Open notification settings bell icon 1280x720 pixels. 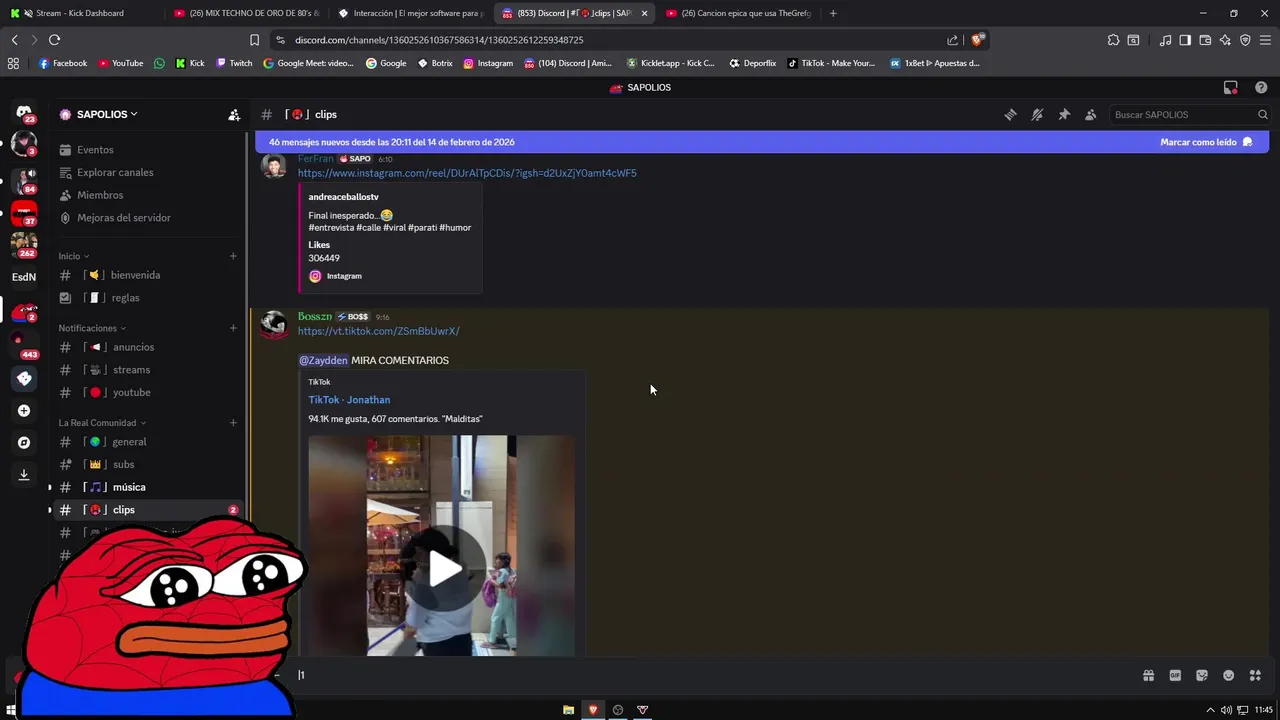pos(1037,115)
